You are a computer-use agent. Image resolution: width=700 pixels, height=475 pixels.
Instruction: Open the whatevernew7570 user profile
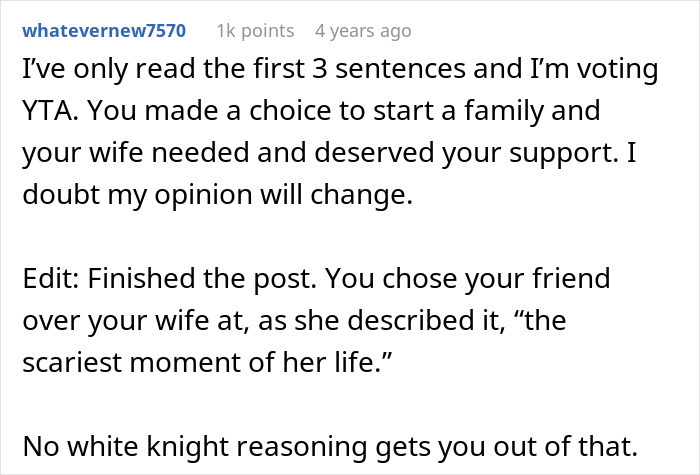[104, 31]
